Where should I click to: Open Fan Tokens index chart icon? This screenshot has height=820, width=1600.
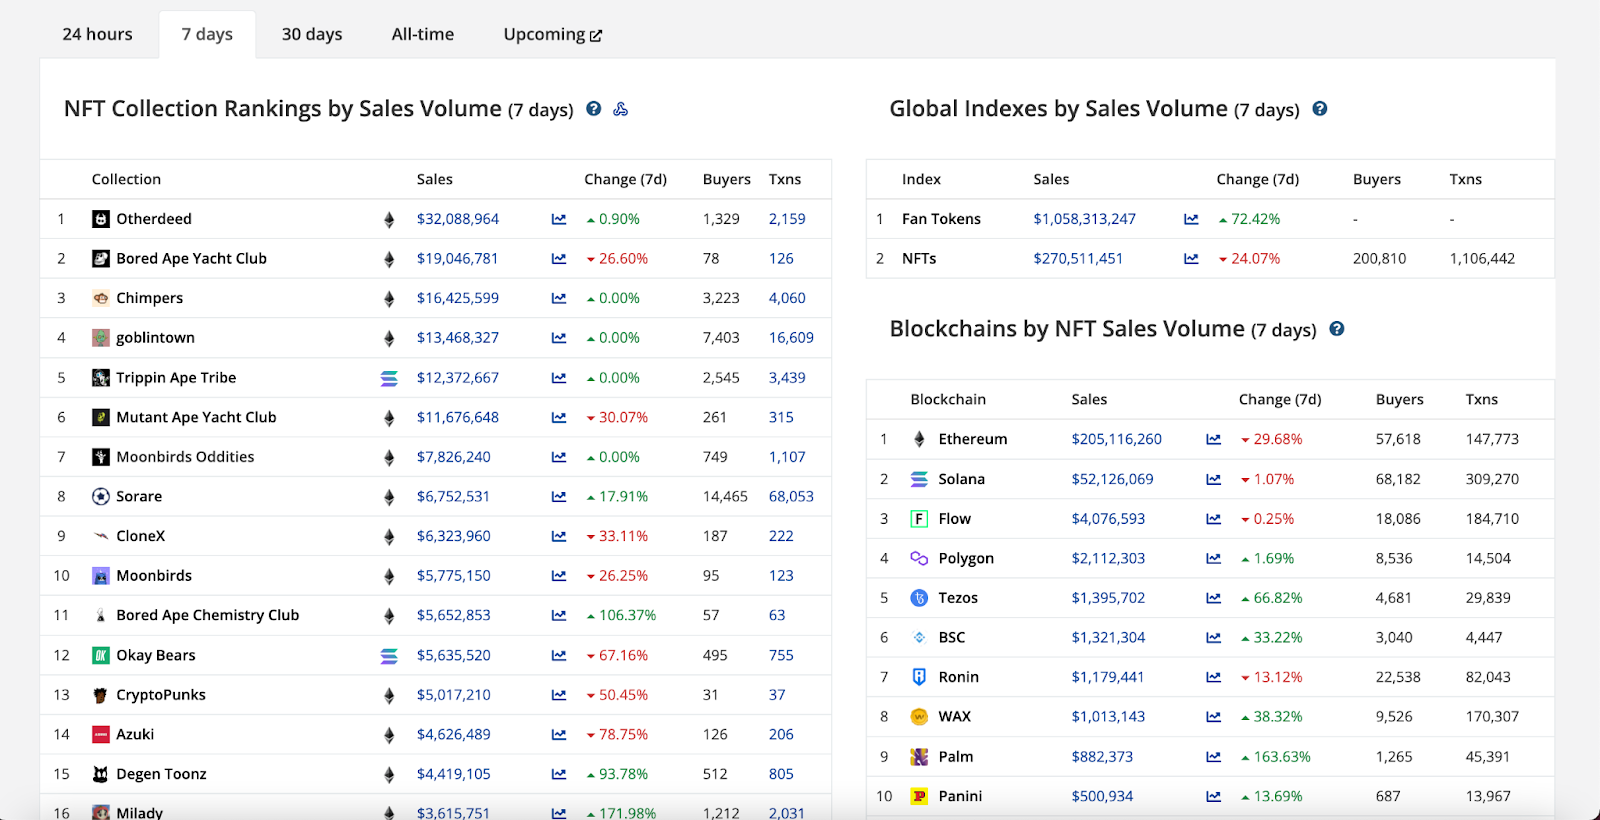1191,219
